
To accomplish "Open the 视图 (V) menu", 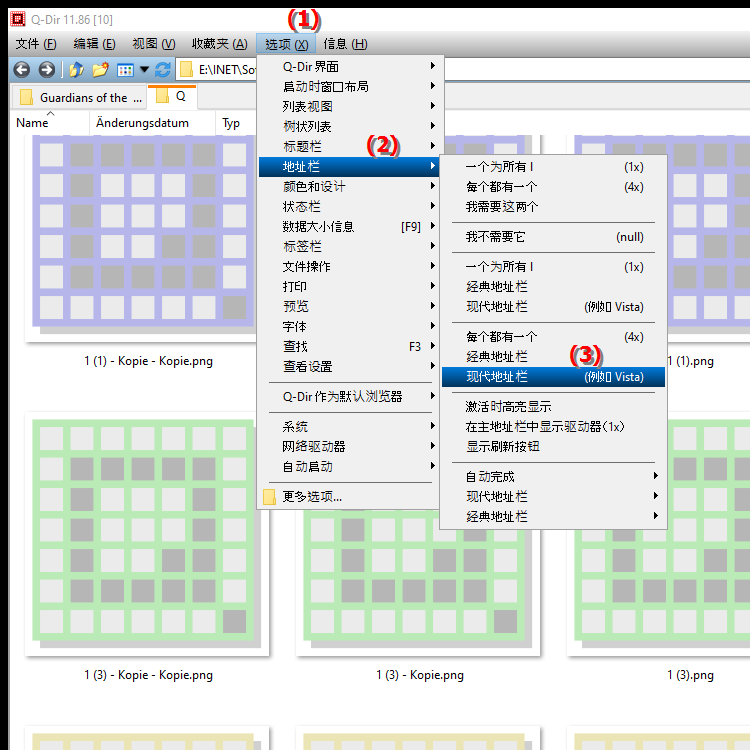I will pos(154,44).
